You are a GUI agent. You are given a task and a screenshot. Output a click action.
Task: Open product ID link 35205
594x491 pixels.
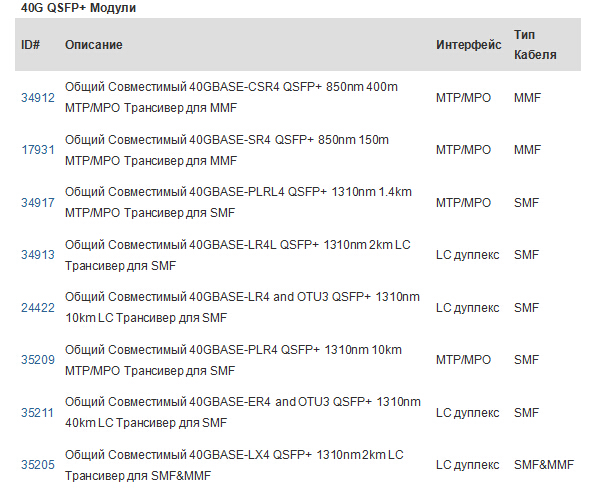tap(38, 464)
